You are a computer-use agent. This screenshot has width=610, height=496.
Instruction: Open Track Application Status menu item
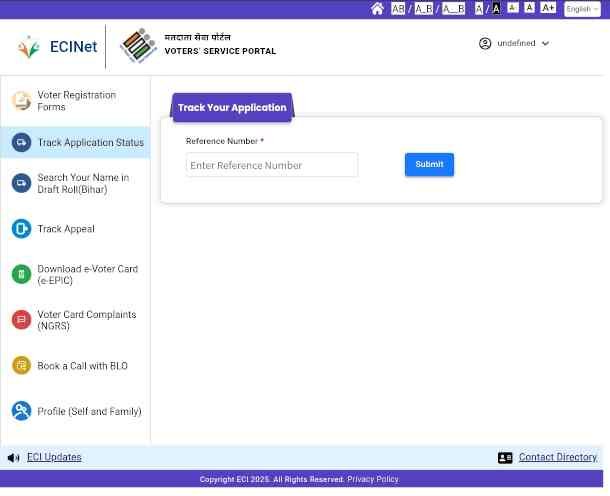90,143
